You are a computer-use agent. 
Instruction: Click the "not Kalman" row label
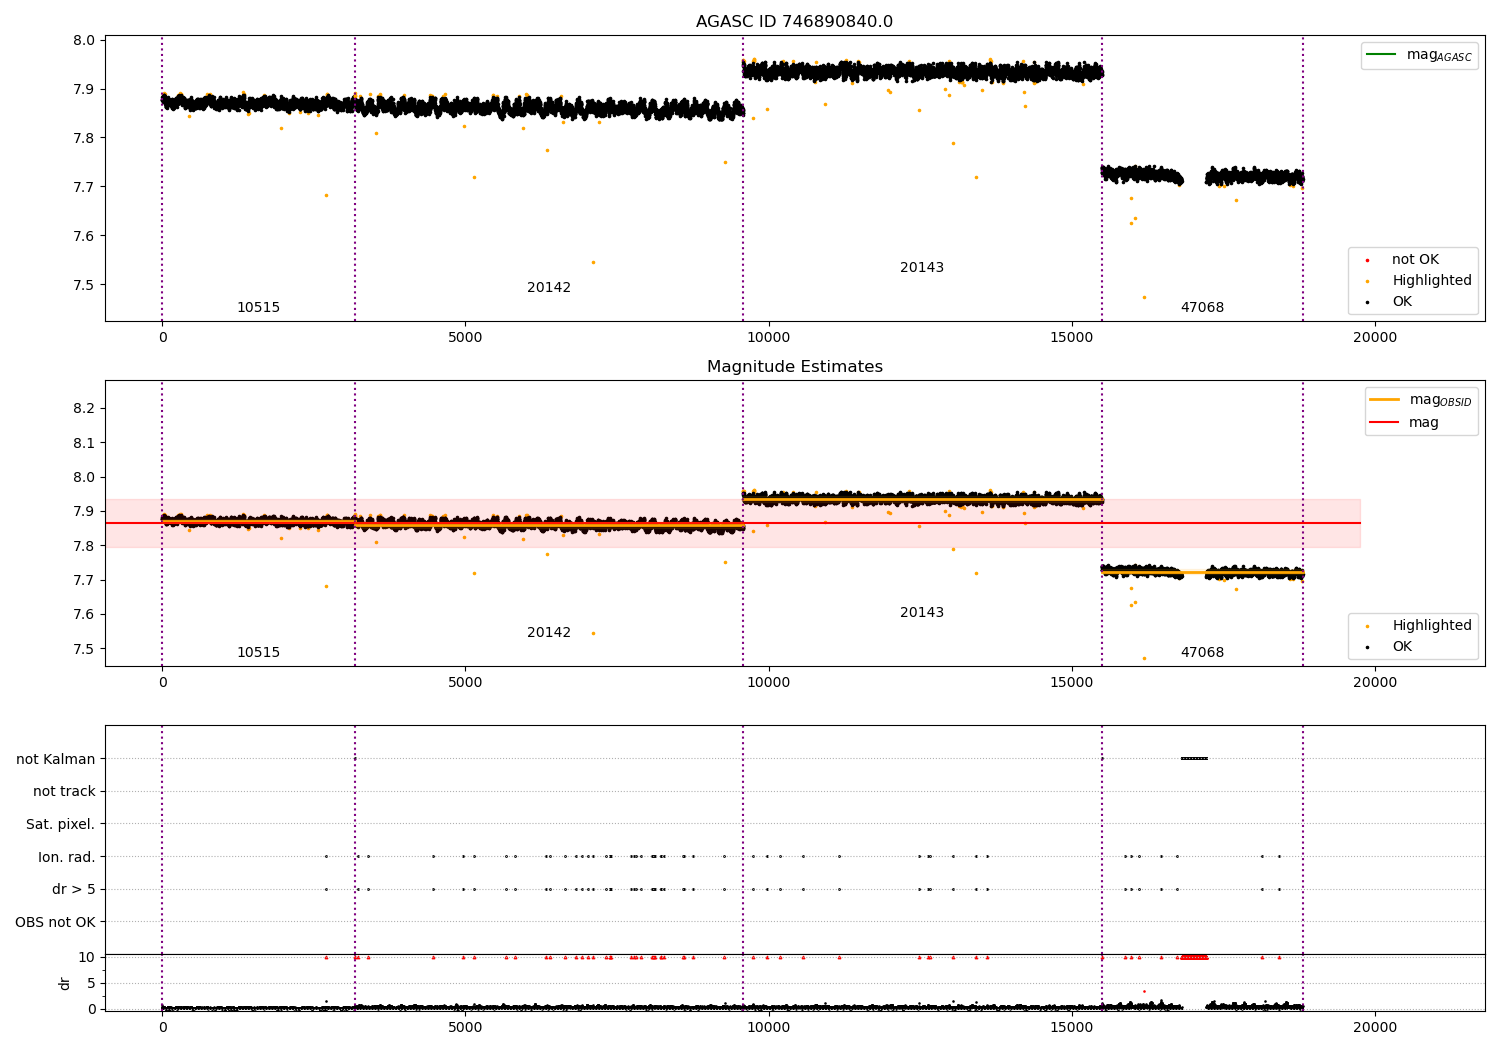point(56,759)
